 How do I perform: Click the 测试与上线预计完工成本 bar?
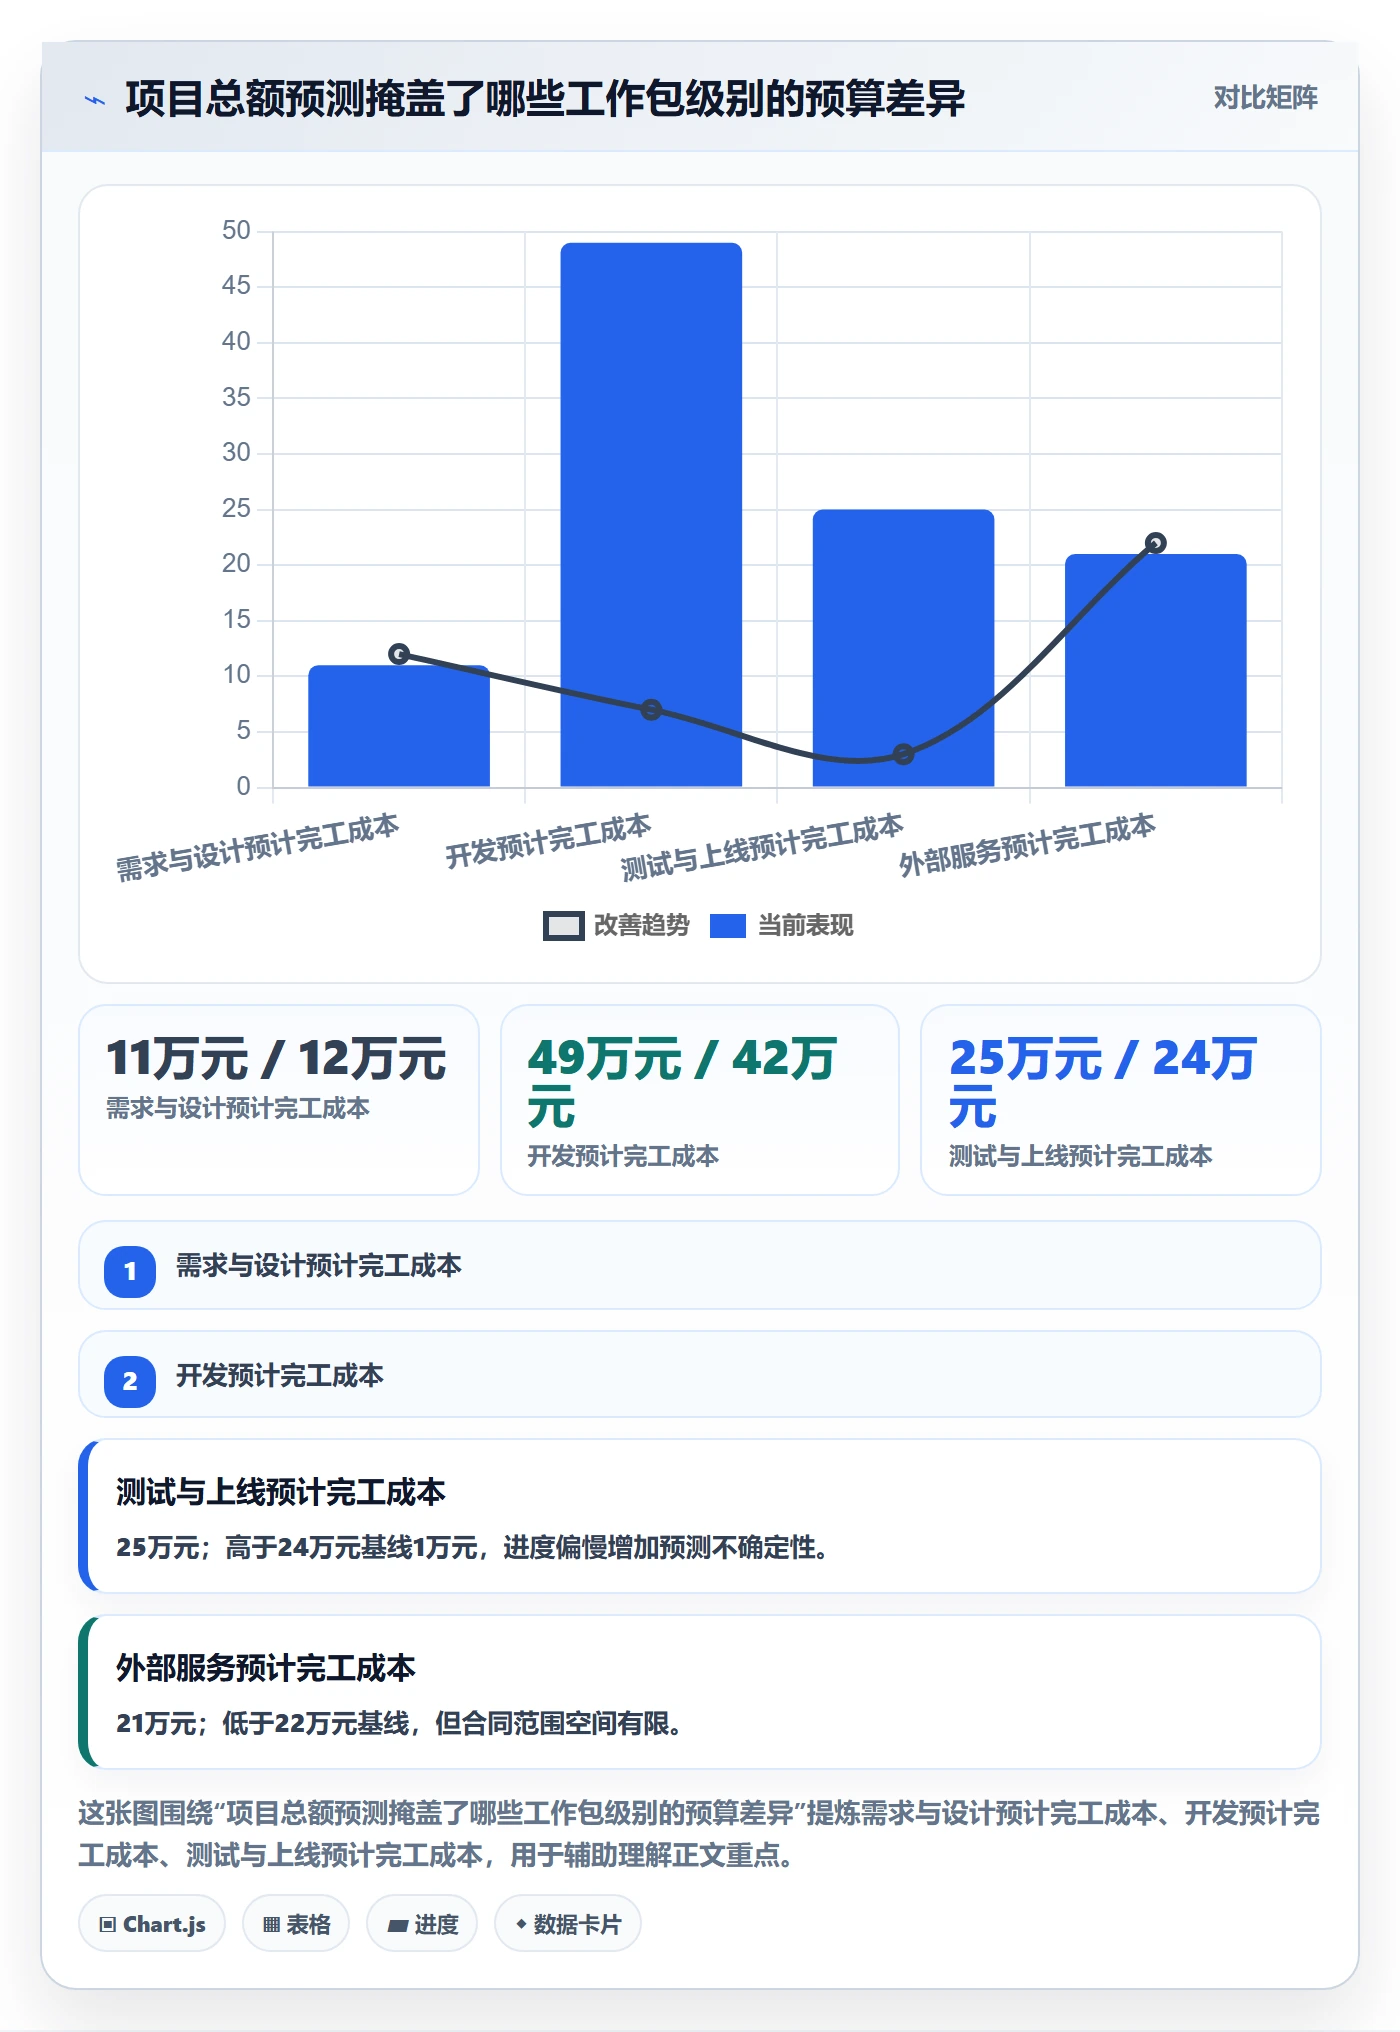coord(903,648)
